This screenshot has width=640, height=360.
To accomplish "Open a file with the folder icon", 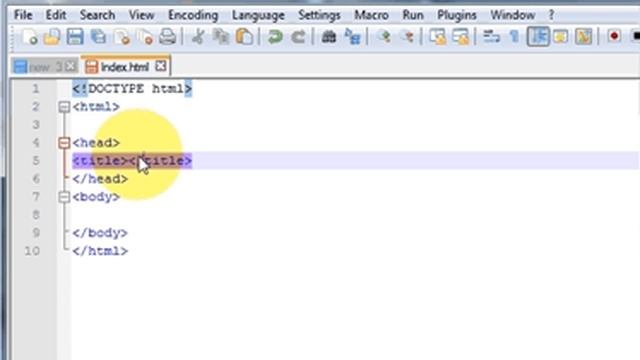I will coord(52,37).
